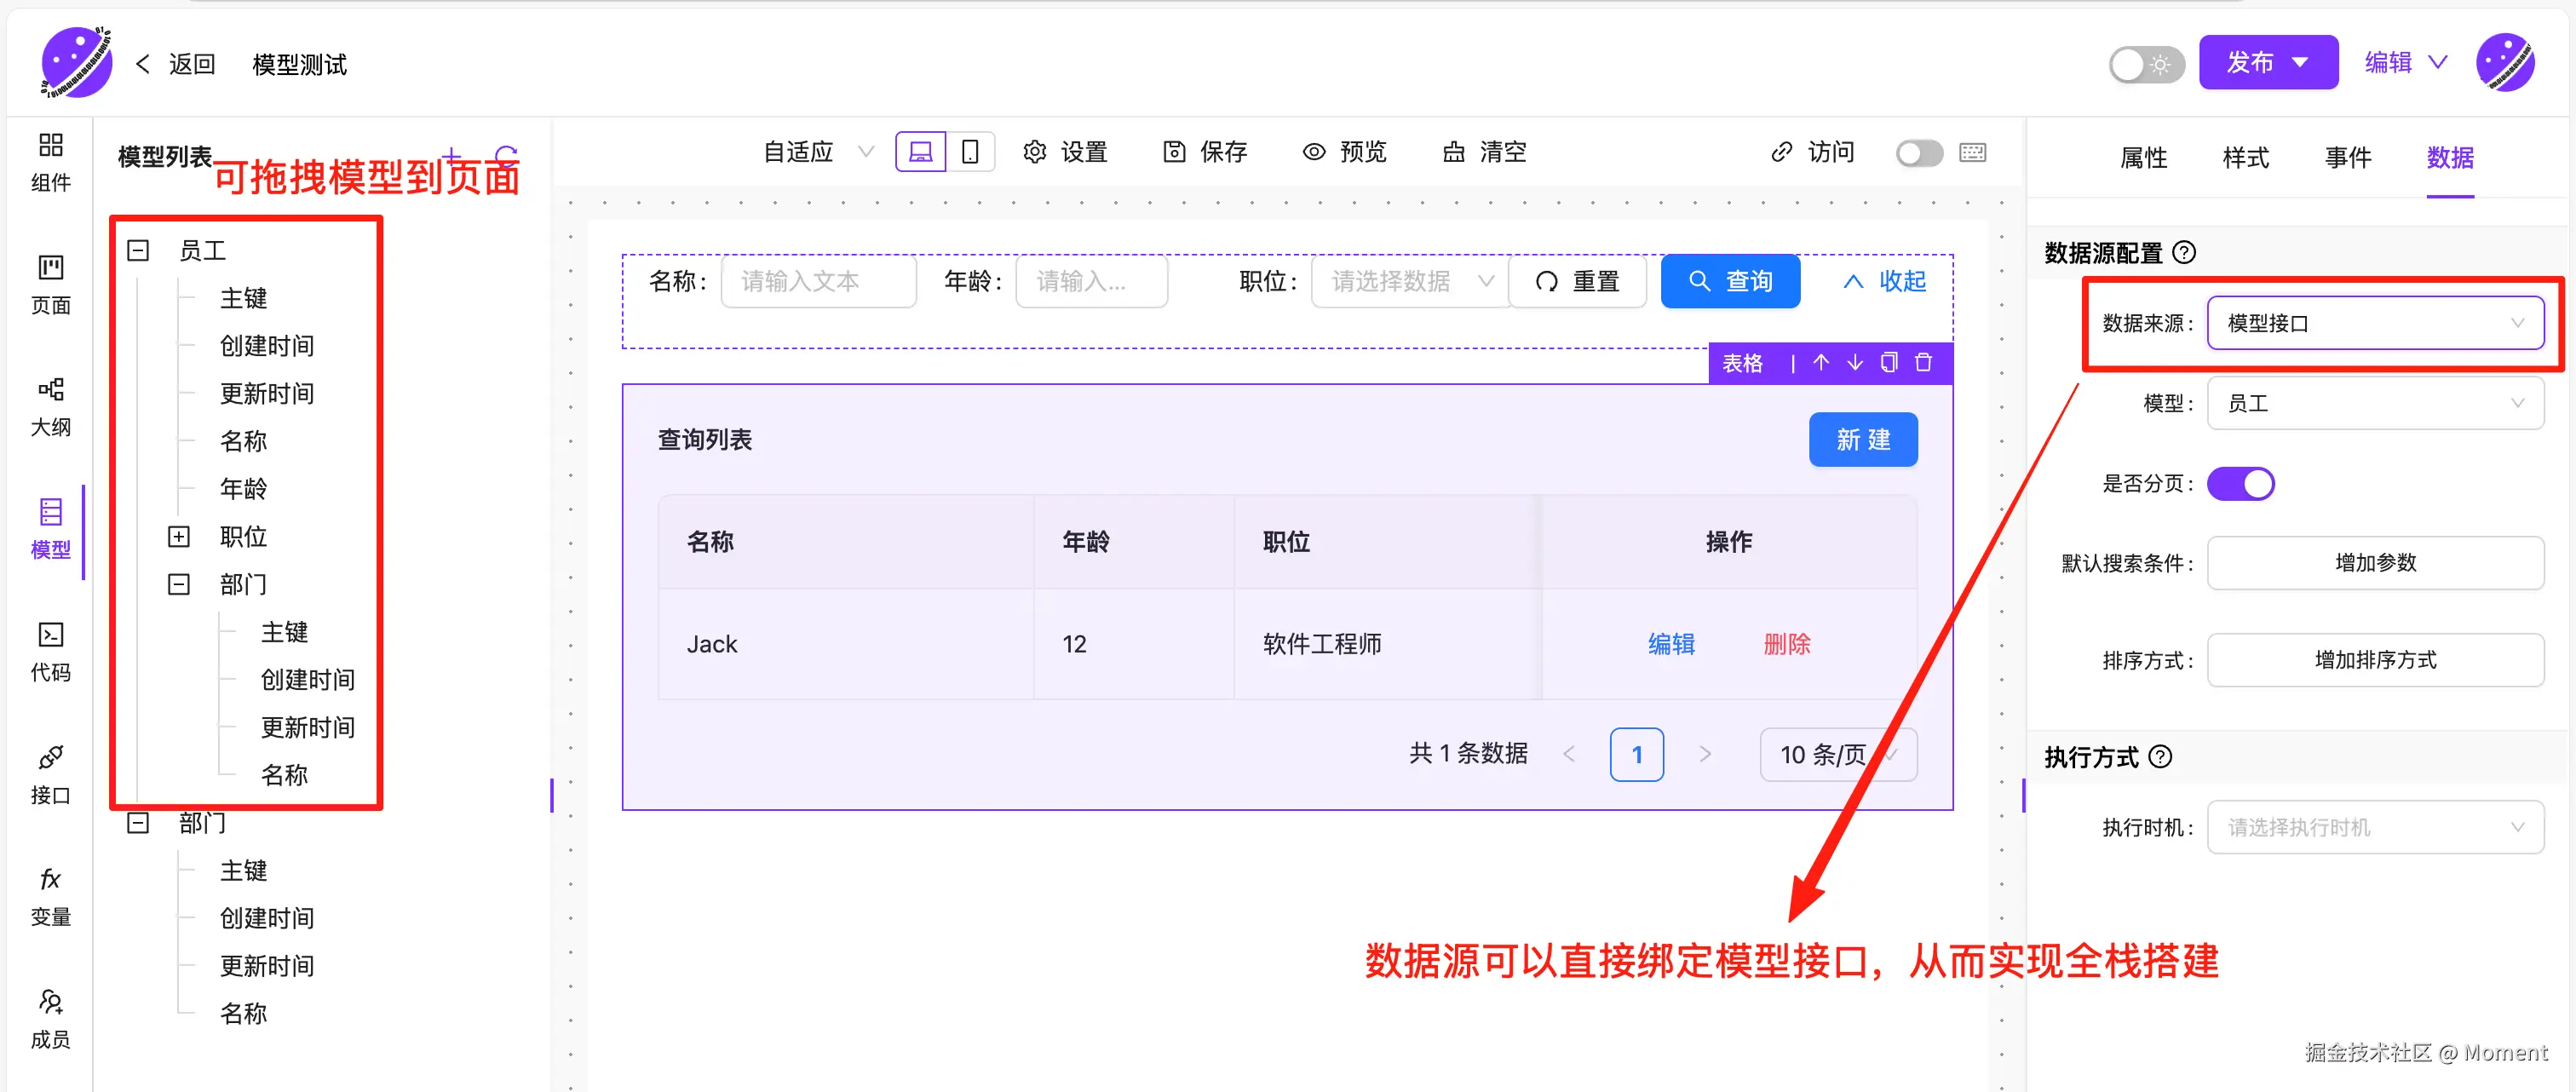Disable the 是否分页 pagination switch
This screenshot has height=1092, width=2576.
pyautogui.click(x=2240, y=484)
